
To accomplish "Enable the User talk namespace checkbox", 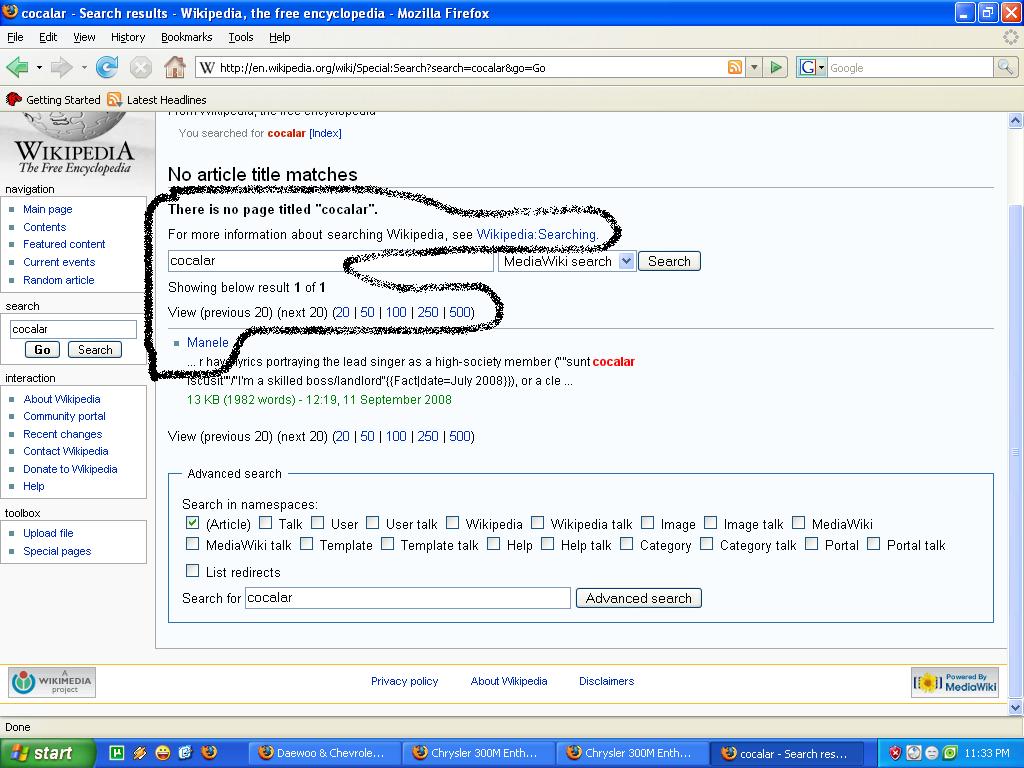I will 372,522.
